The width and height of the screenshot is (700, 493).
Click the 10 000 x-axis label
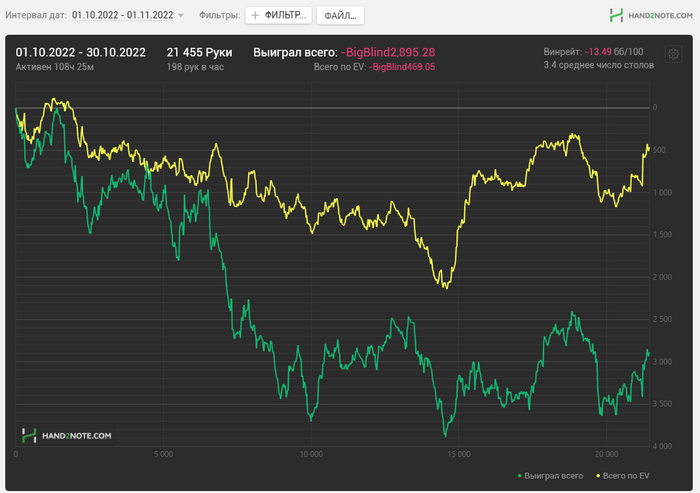tap(311, 454)
